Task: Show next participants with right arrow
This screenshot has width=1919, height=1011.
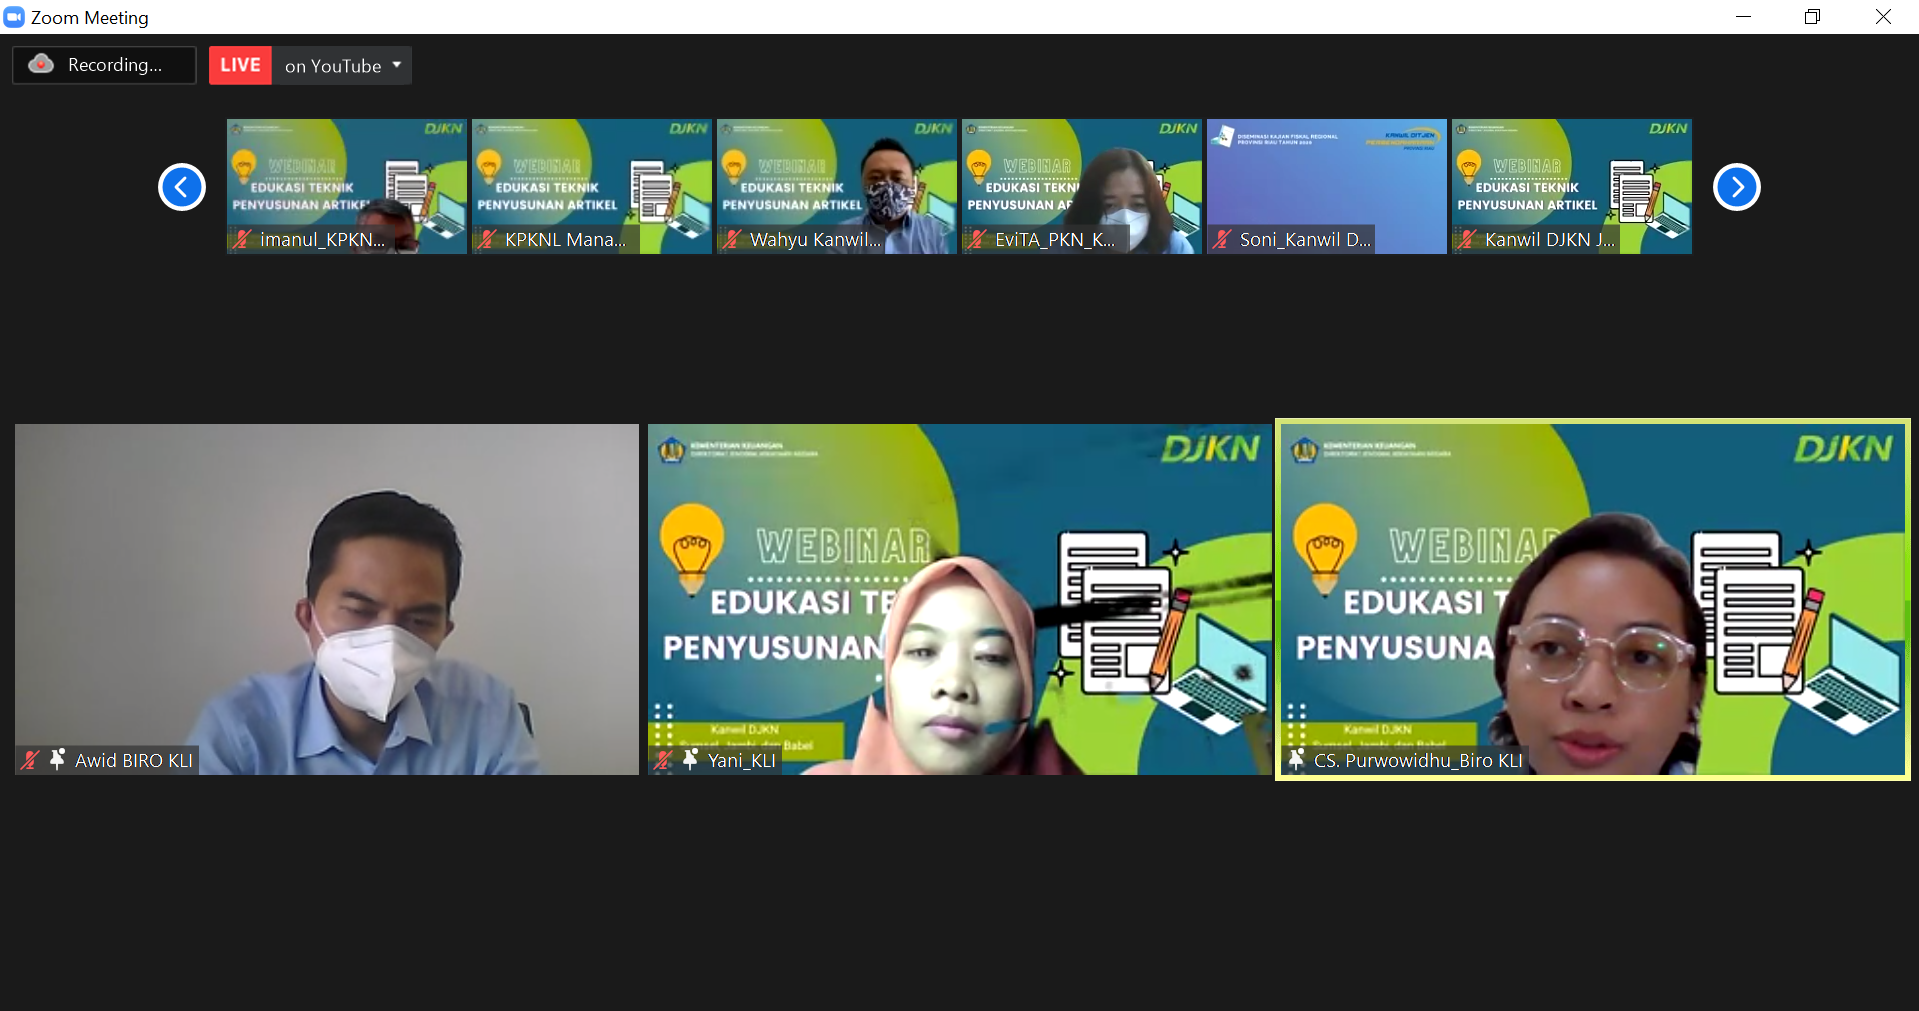Action: click(1736, 187)
